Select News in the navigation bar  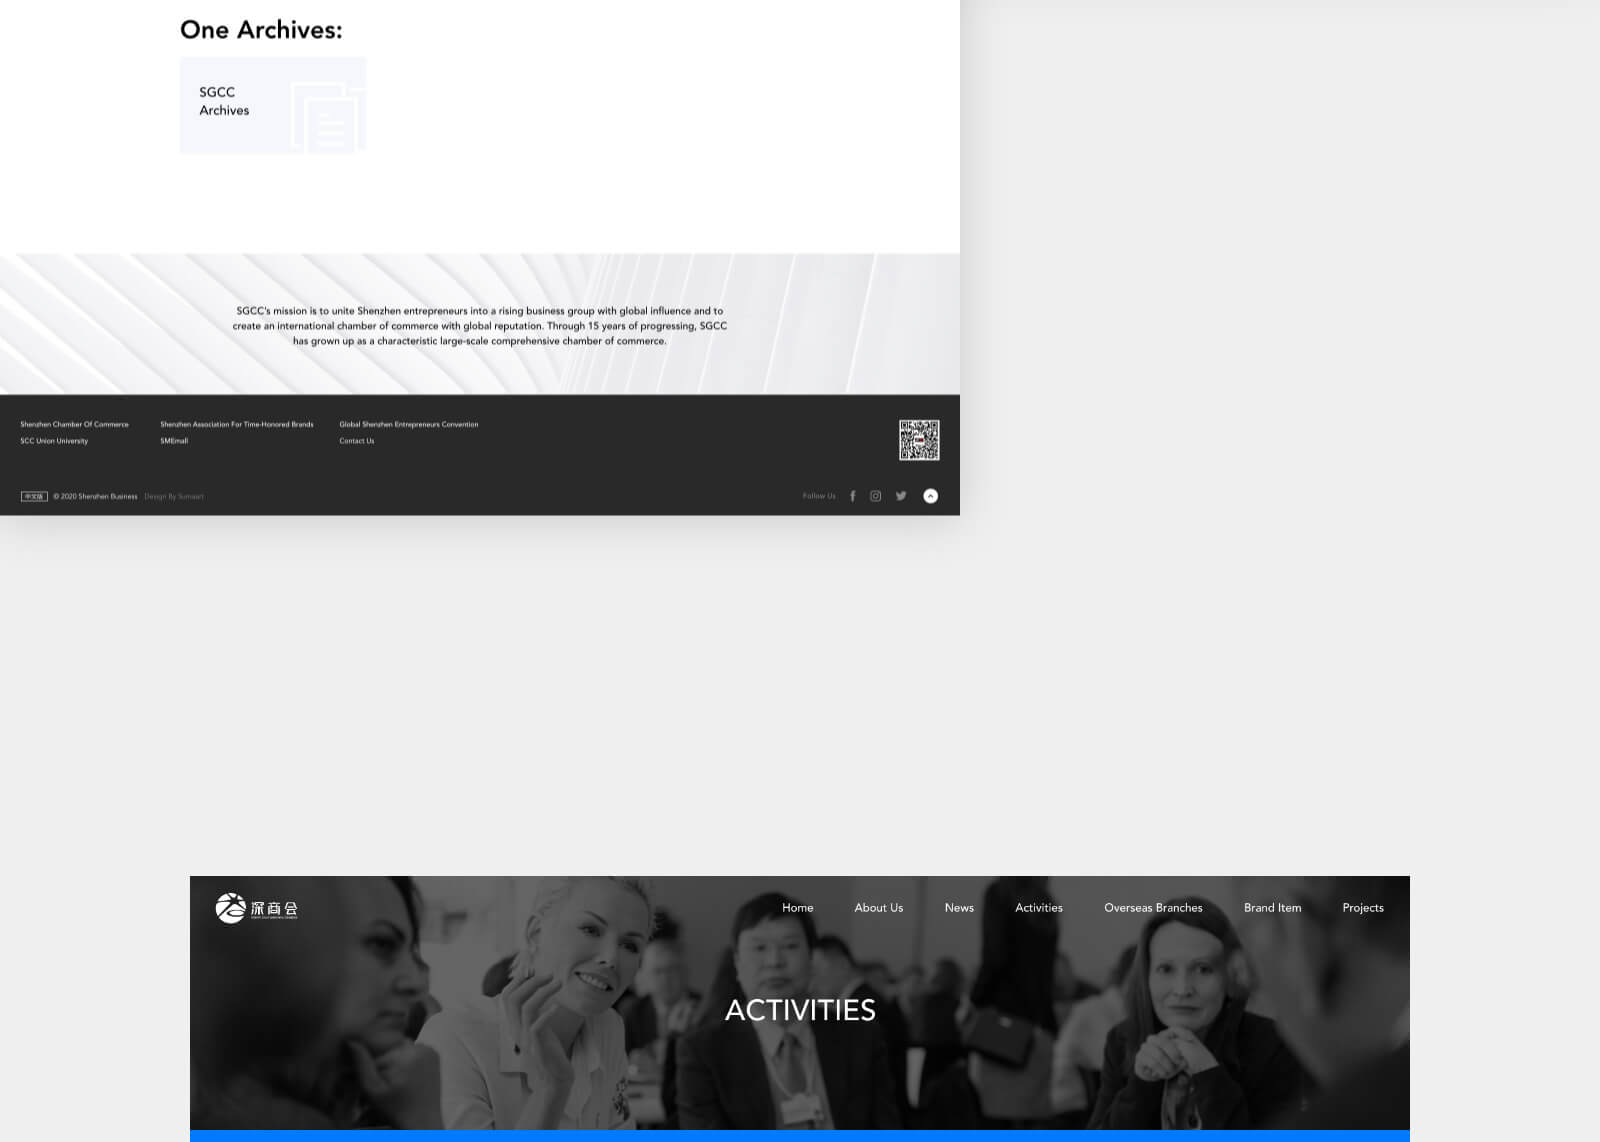pyautogui.click(x=959, y=908)
